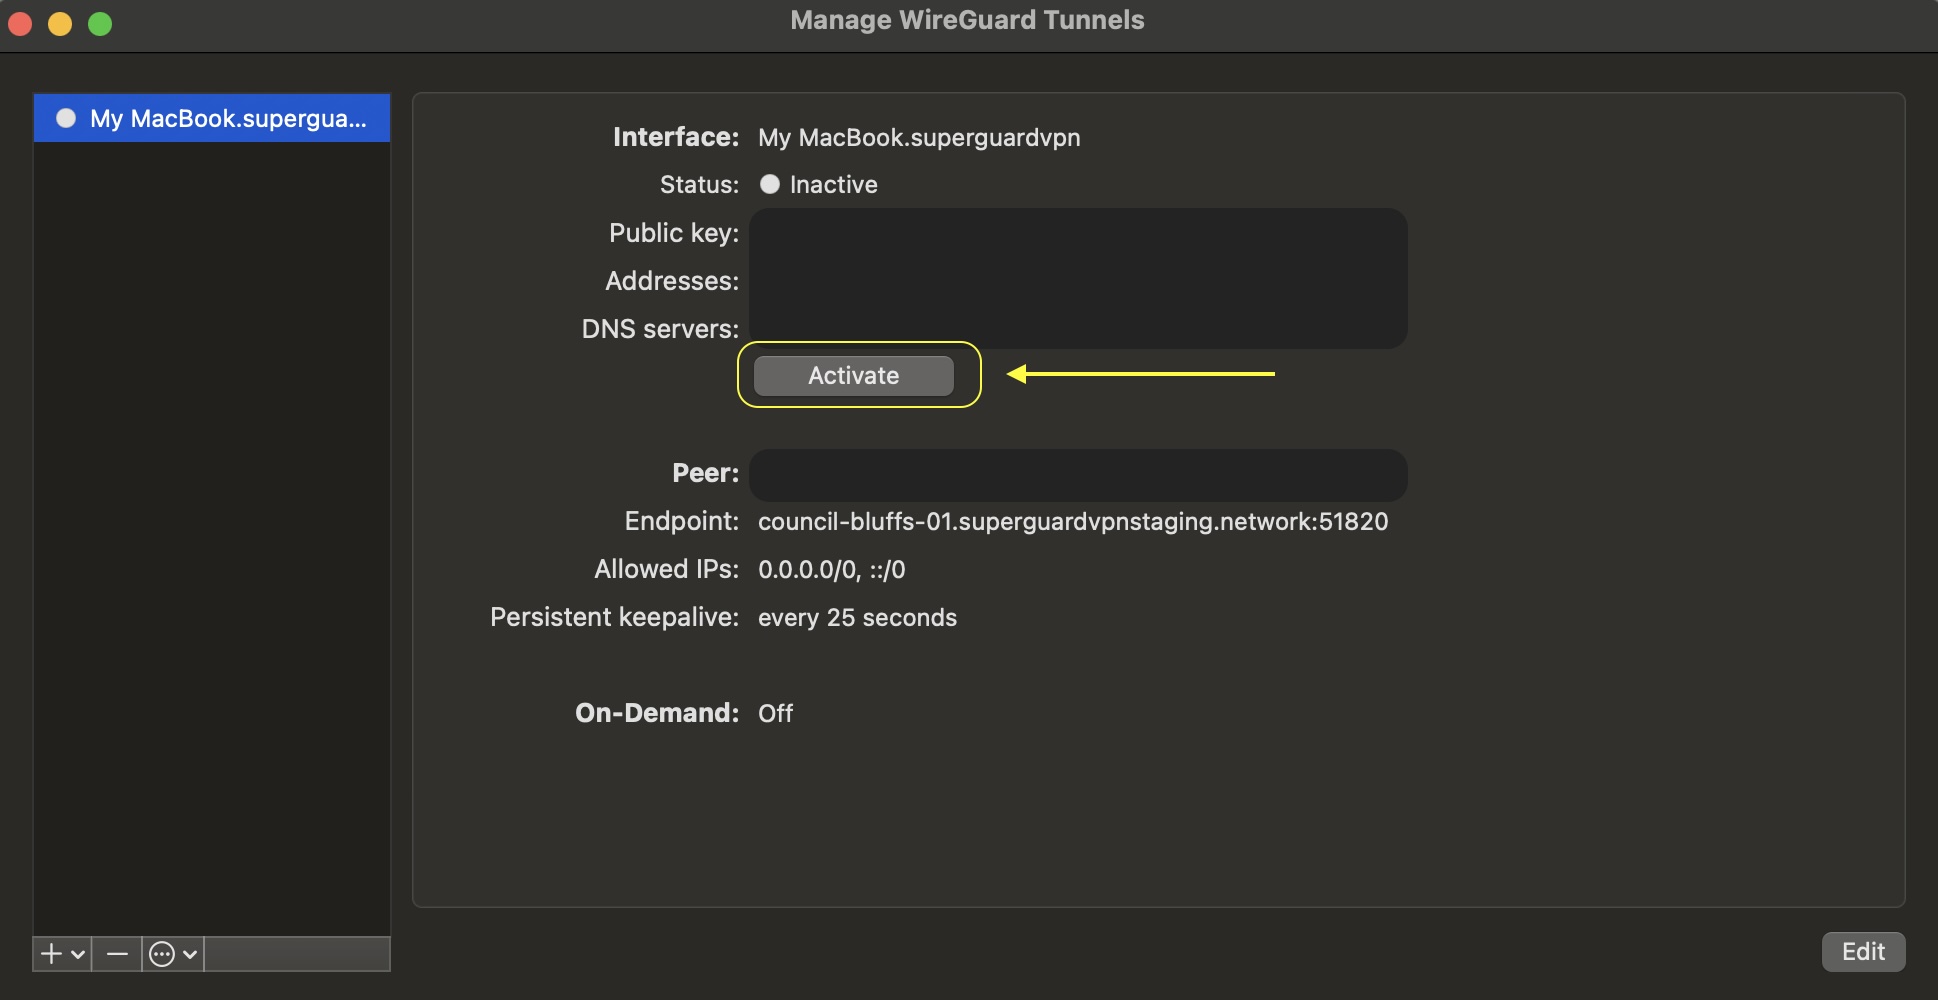This screenshot has height=1000, width=1938.
Task: Click the interface name My MacBook.superguardvpn
Action: 919,137
